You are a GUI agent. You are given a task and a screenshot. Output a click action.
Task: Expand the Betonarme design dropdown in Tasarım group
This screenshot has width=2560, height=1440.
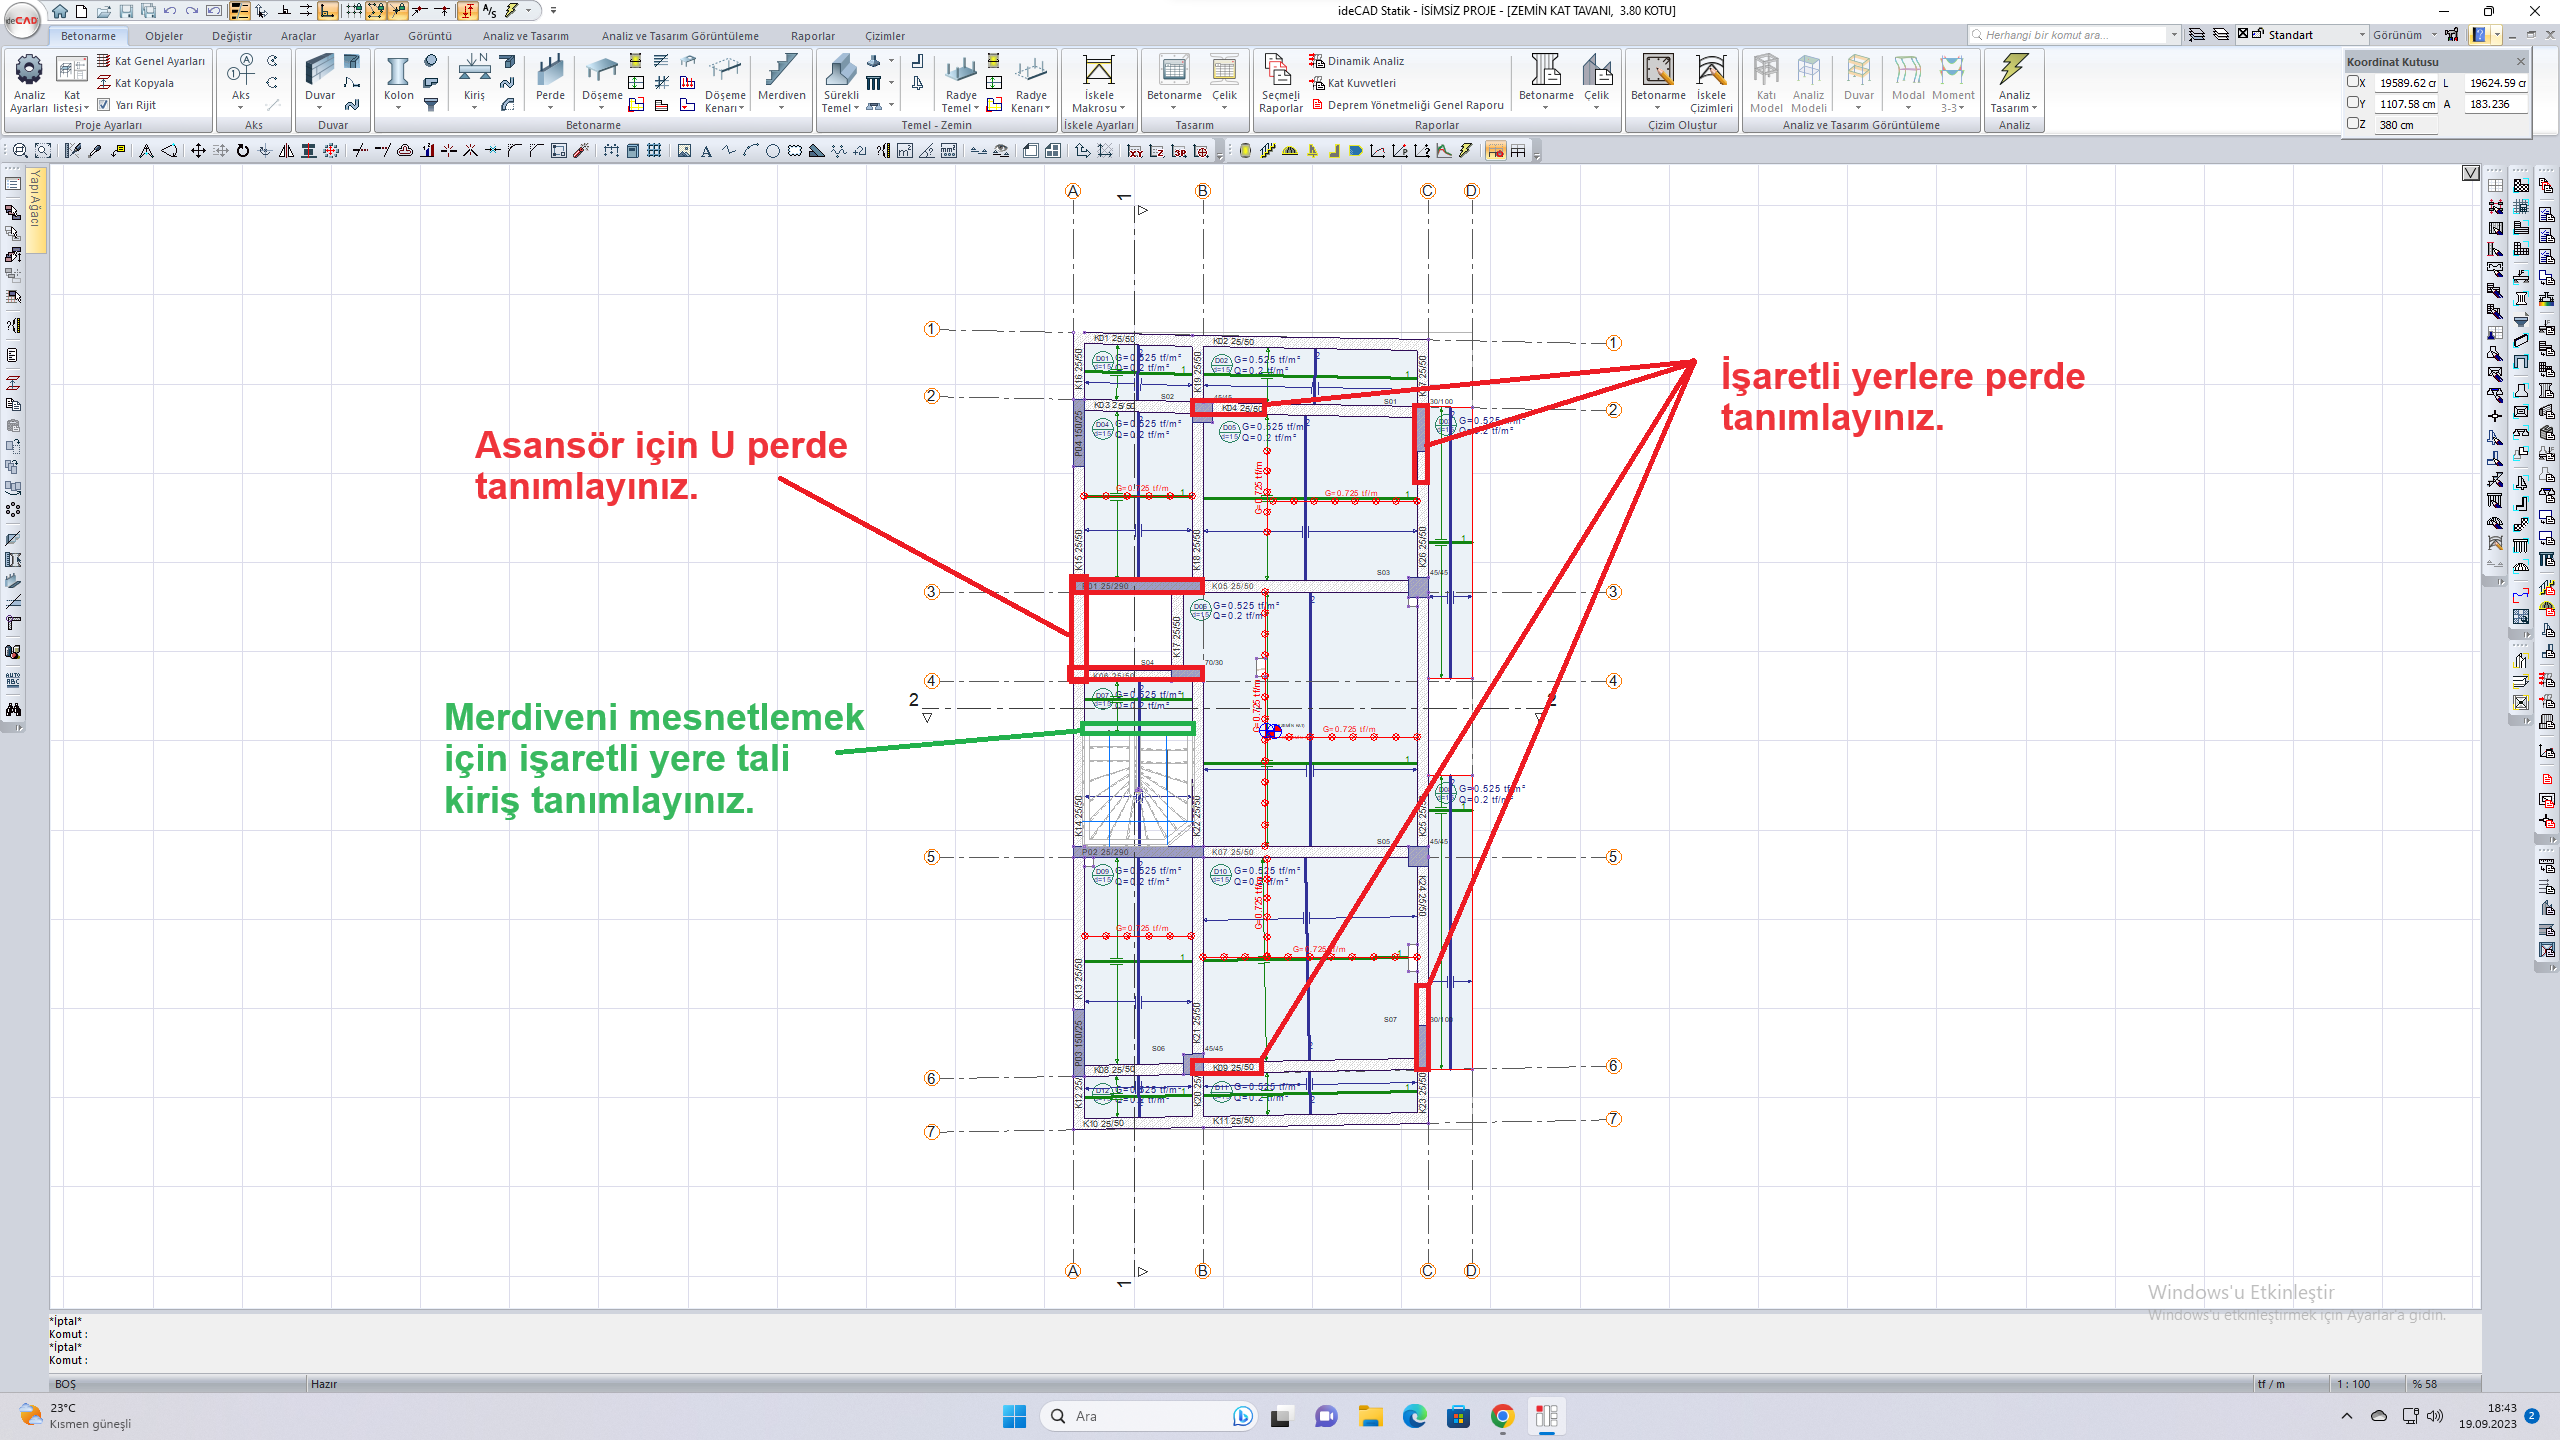tap(1174, 108)
